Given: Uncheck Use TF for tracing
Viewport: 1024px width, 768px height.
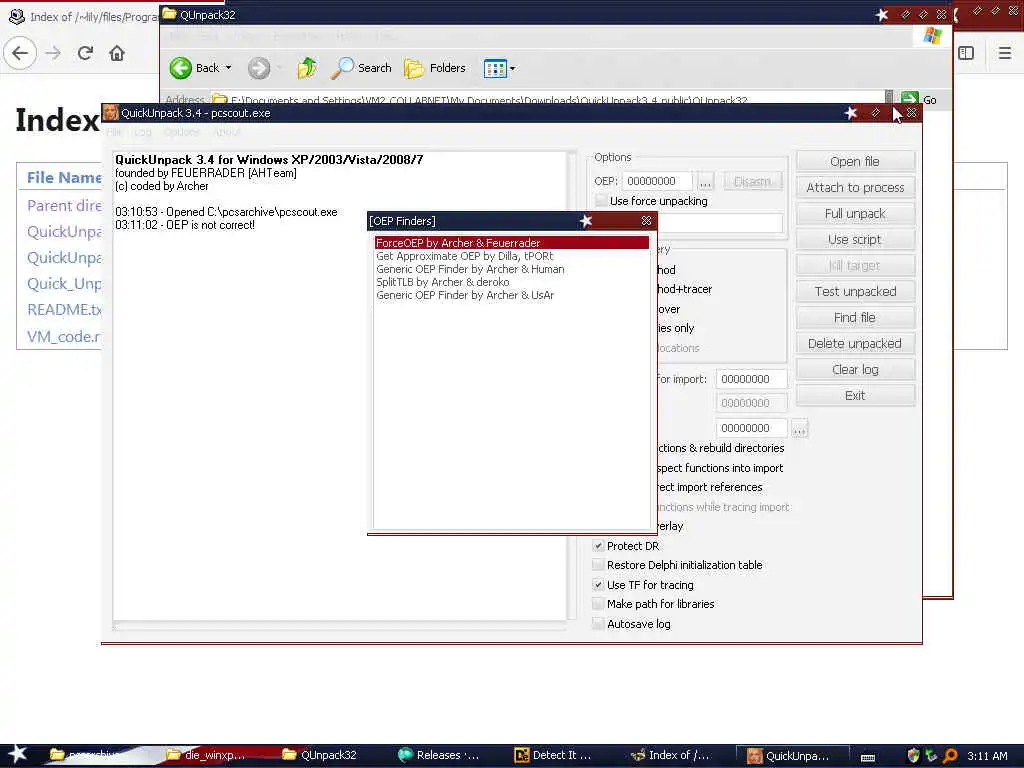Looking at the screenshot, I should point(598,585).
